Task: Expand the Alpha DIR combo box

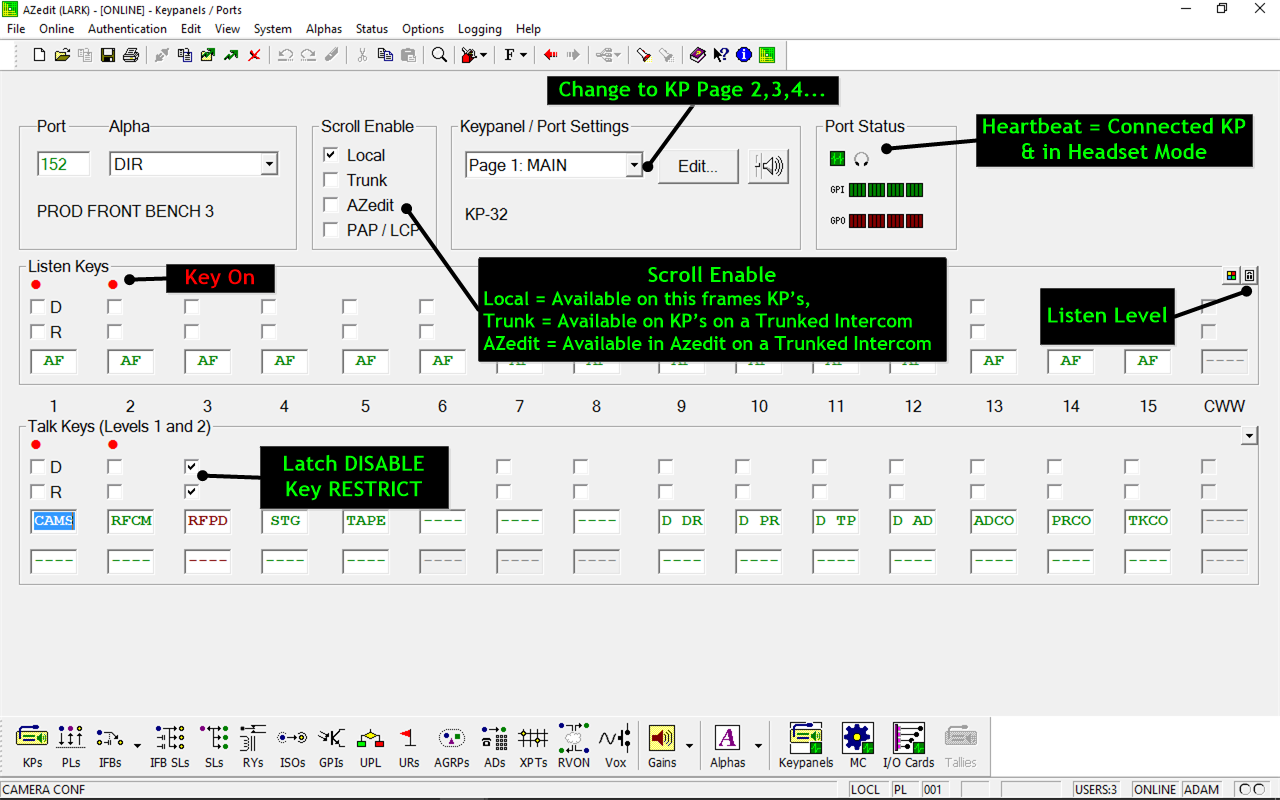Action: [x=268, y=164]
